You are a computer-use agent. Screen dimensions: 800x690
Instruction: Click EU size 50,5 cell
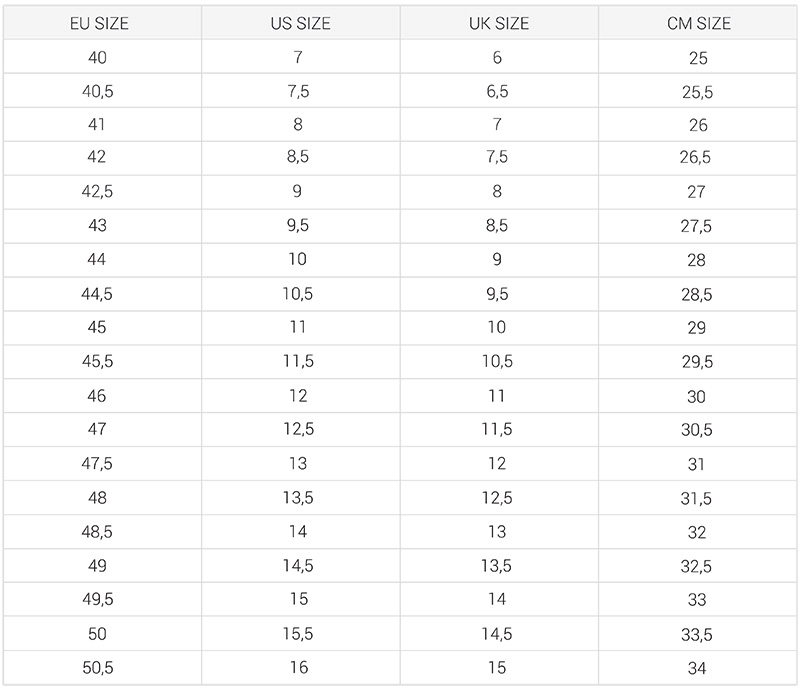pos(102,668)
